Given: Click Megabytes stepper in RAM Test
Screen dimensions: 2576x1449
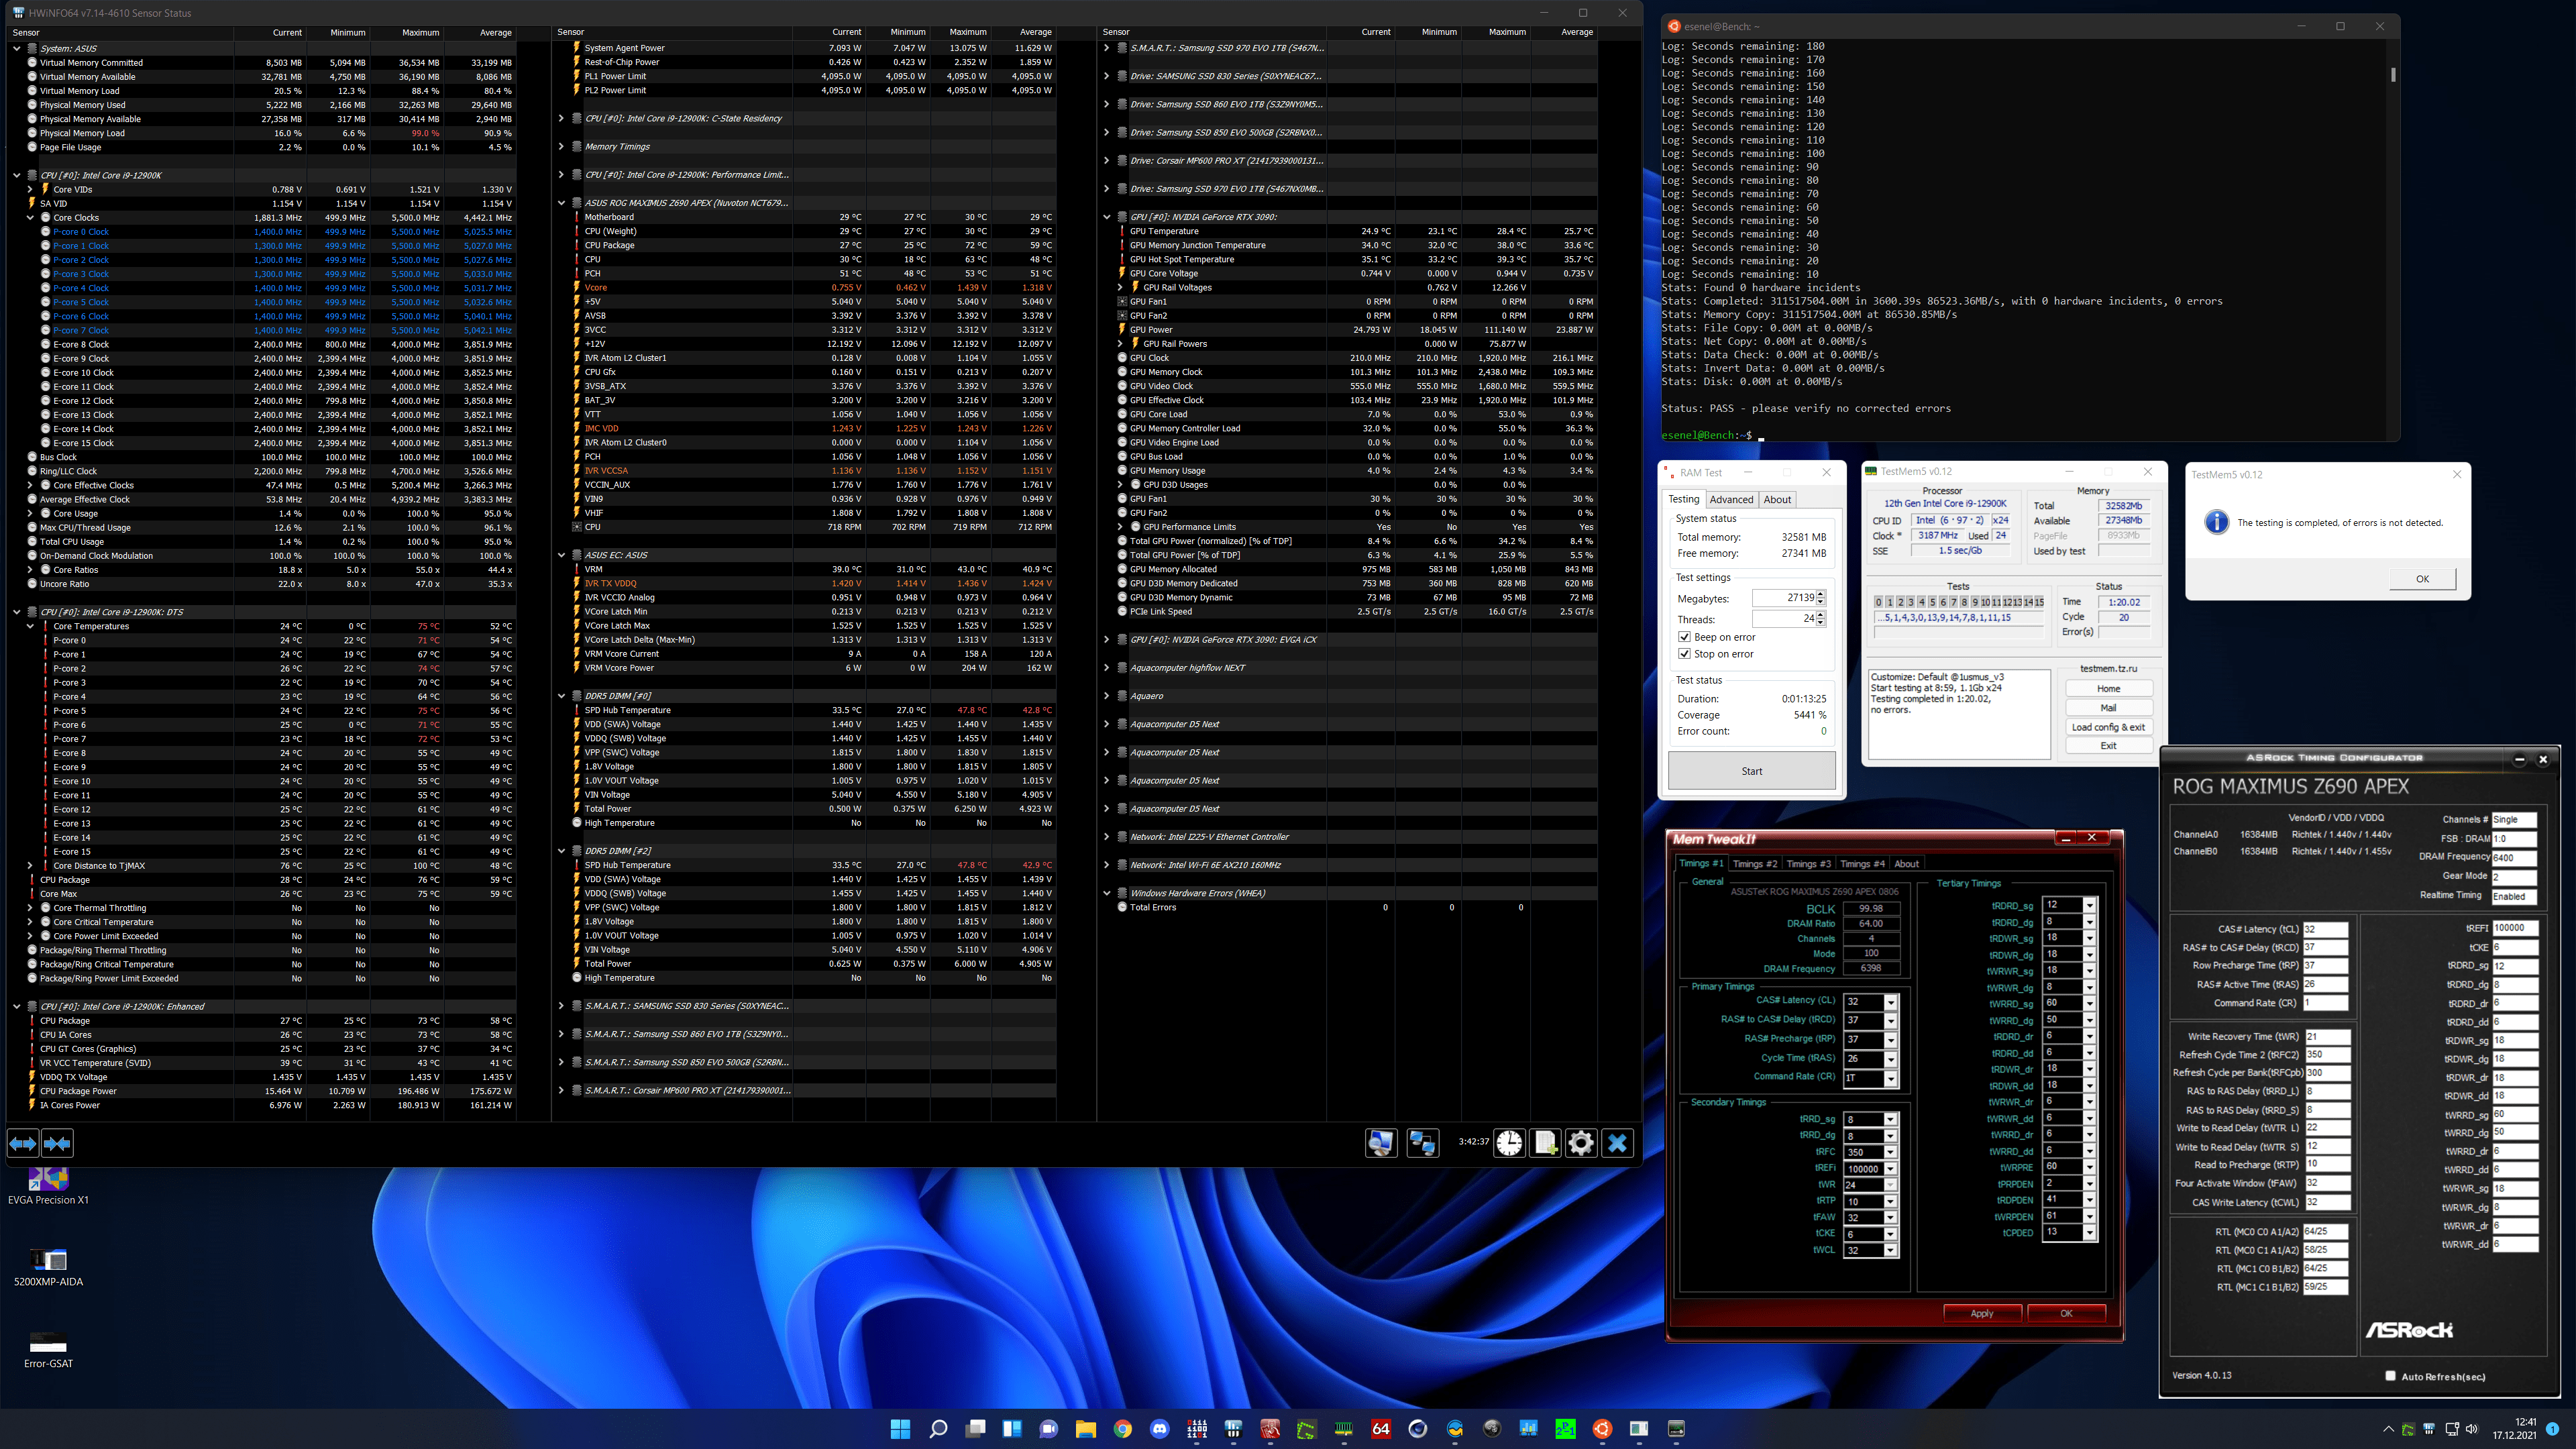Looking at the screenshot, I should (1820, 598).
